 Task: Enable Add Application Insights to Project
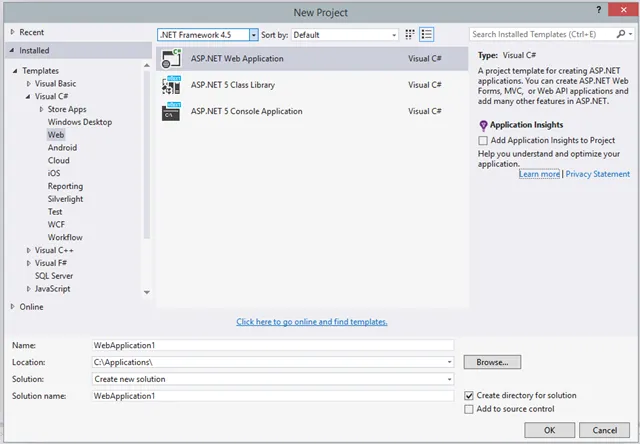(x=484, y=141)
